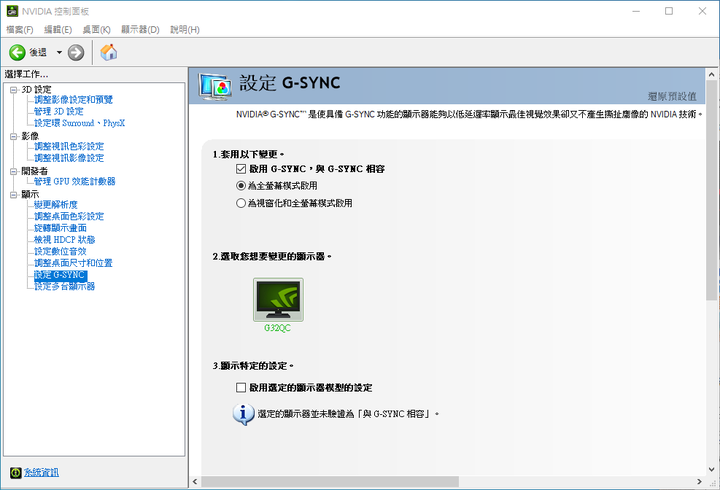
Task: Open 旋轉顯示畫面 tree item
Action: point(60,228)
